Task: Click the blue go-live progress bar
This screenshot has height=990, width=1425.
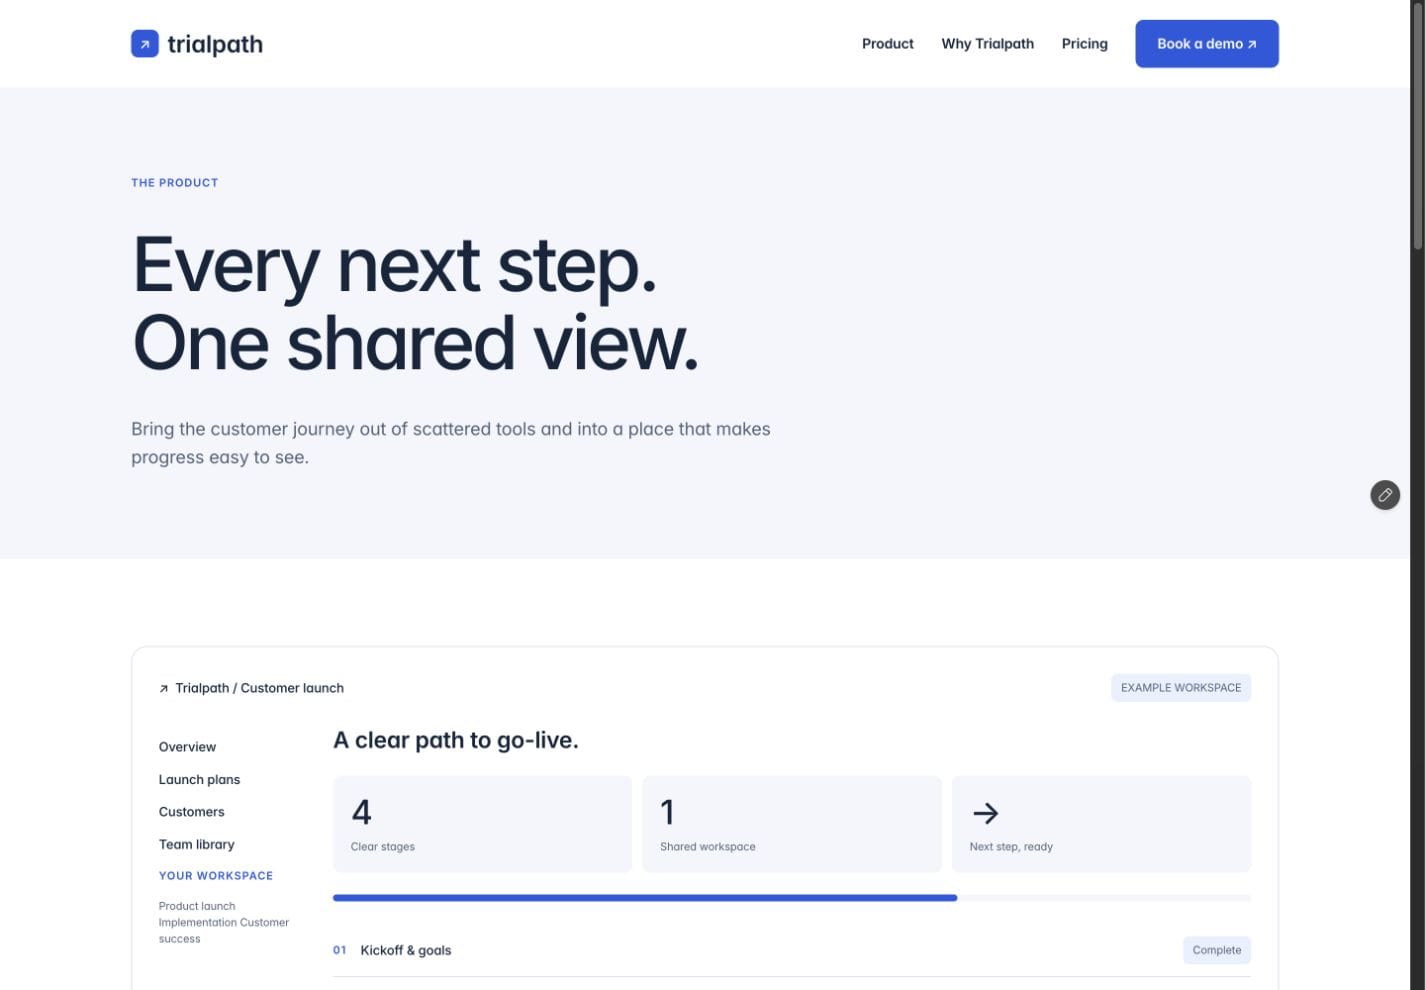Action: [645, 898]
